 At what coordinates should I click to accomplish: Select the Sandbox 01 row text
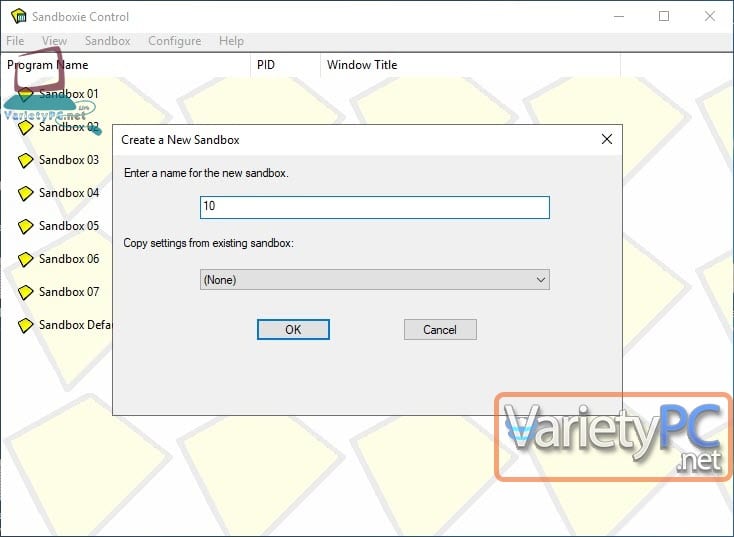tap(69, 94)
